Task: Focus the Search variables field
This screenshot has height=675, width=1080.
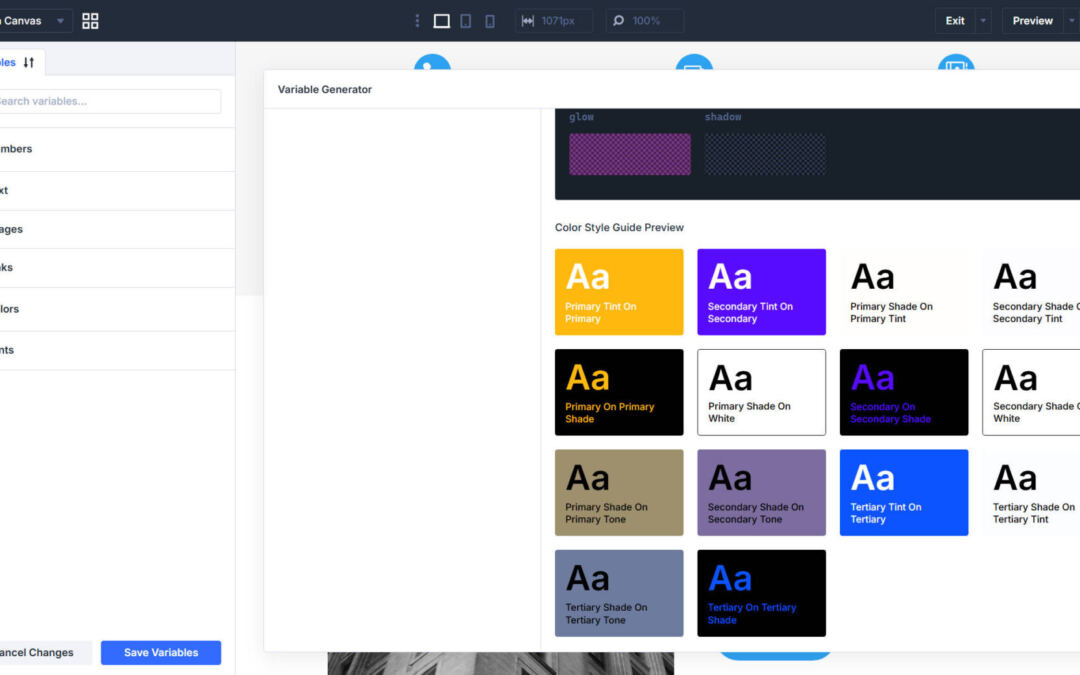Action: coord(110,101)
